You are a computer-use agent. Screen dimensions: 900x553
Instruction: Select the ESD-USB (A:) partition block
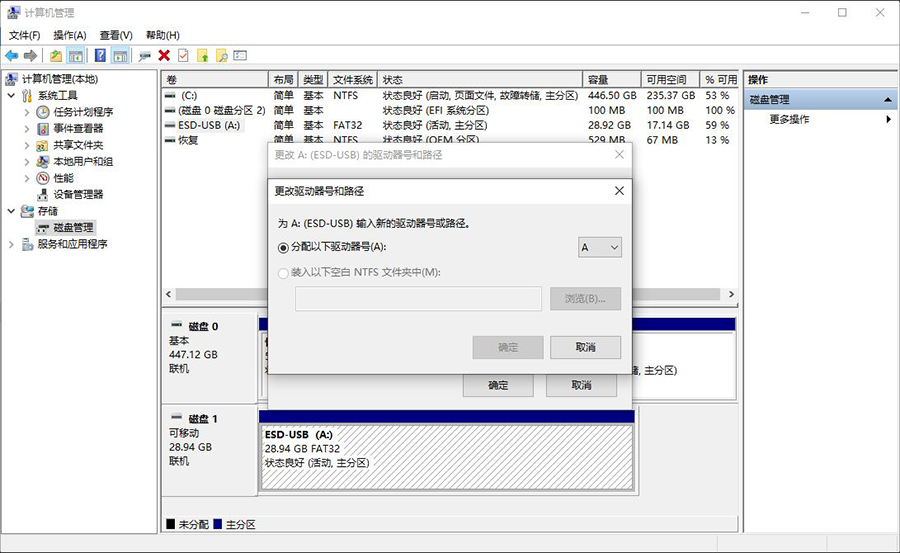click(447, 457)
